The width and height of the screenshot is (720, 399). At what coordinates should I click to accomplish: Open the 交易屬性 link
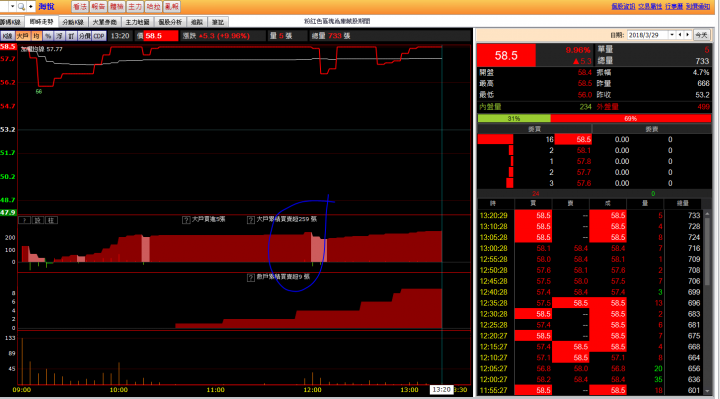[650, 6]
